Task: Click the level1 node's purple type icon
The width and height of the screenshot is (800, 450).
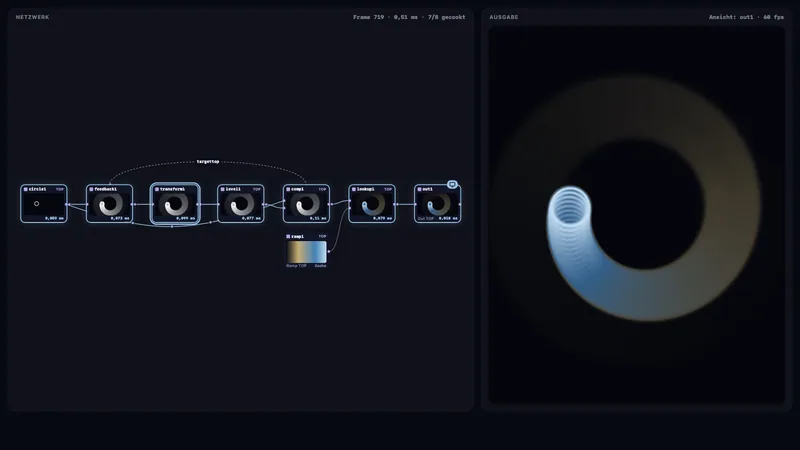Action: [x=222, y=189]
